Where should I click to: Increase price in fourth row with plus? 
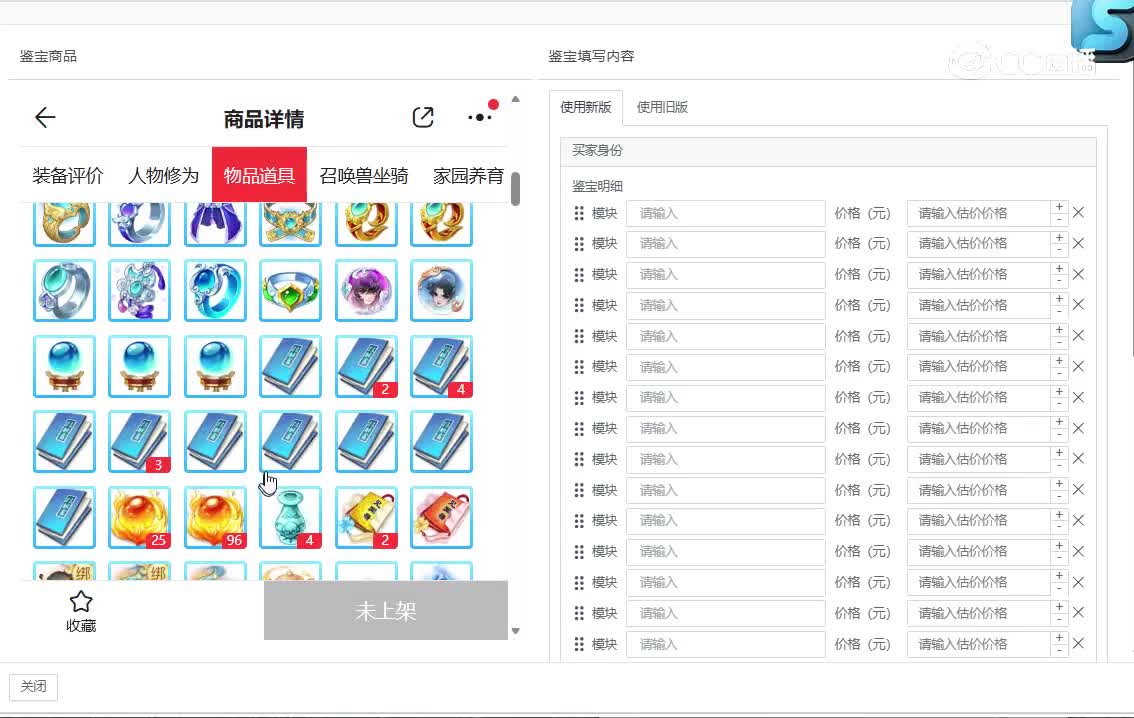point(1060,299)
